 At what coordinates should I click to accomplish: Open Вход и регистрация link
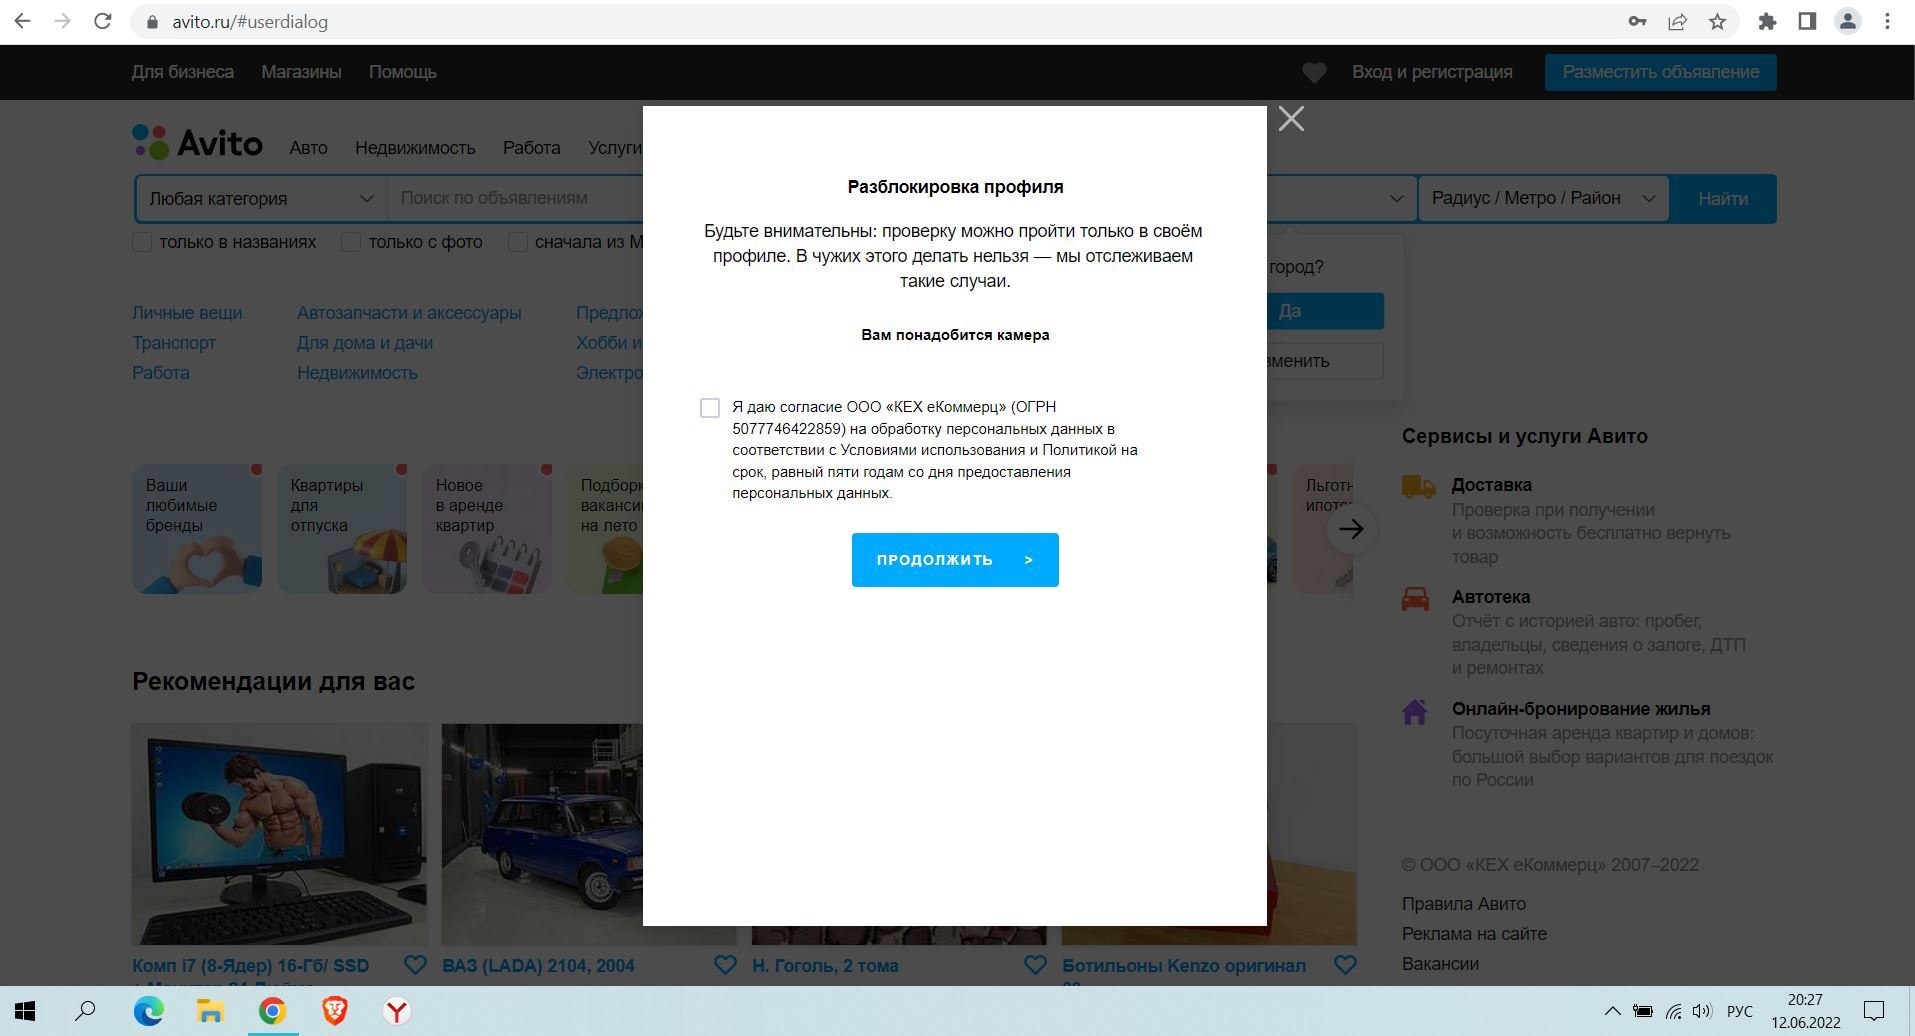click(1432, 72)
